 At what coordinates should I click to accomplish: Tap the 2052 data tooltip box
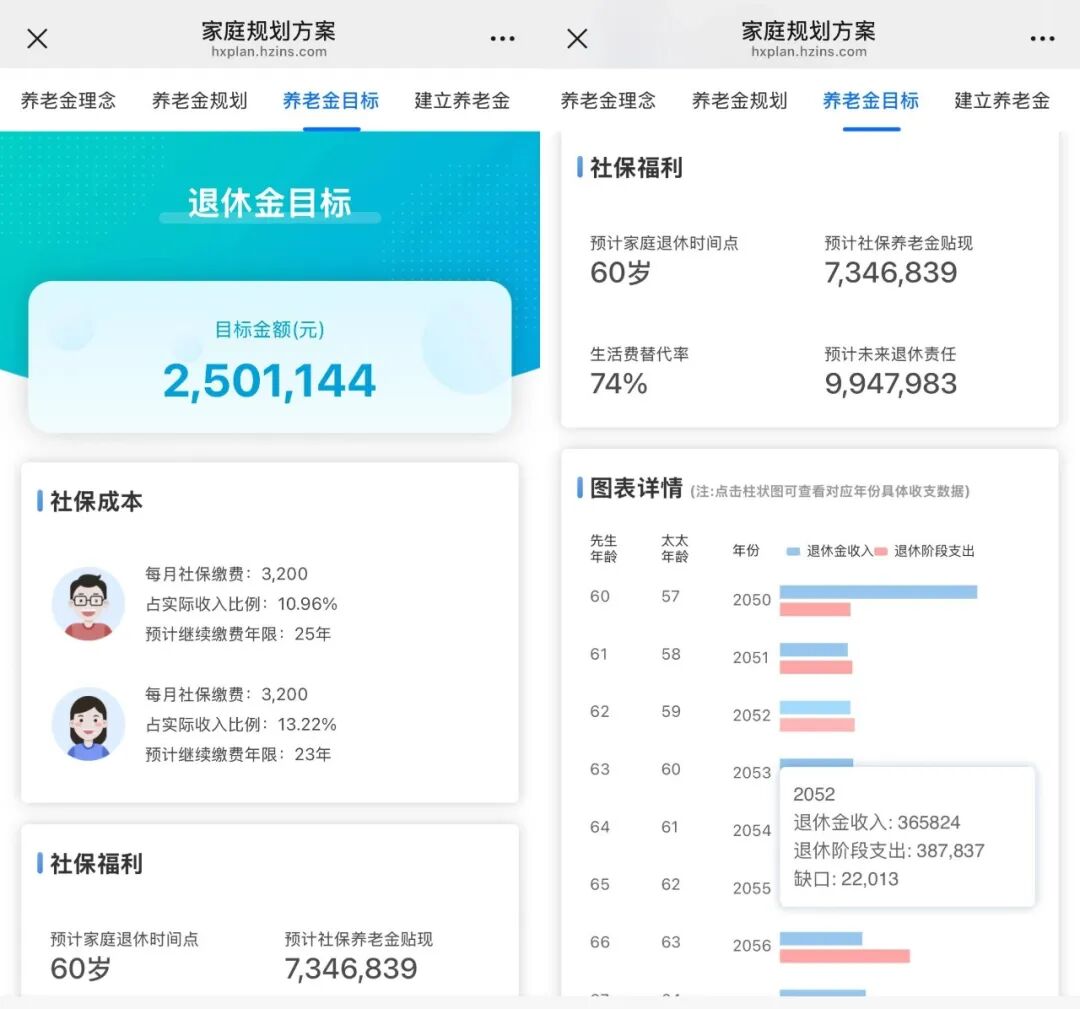[x=906, y=837]
